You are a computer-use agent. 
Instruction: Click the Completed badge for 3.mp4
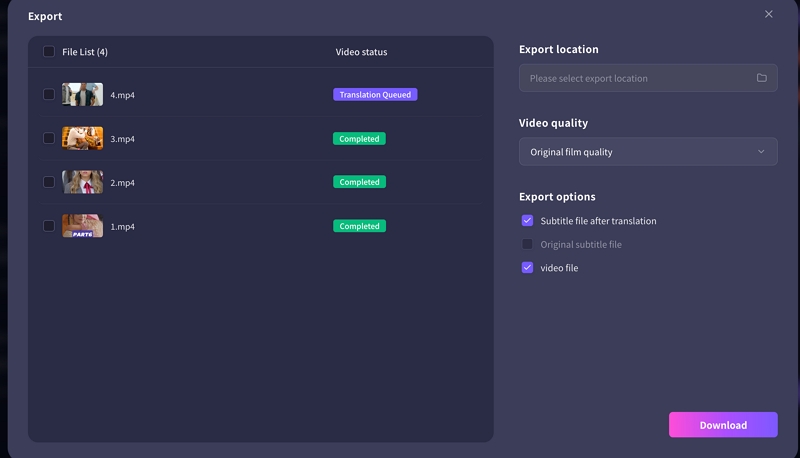(359, 139)
